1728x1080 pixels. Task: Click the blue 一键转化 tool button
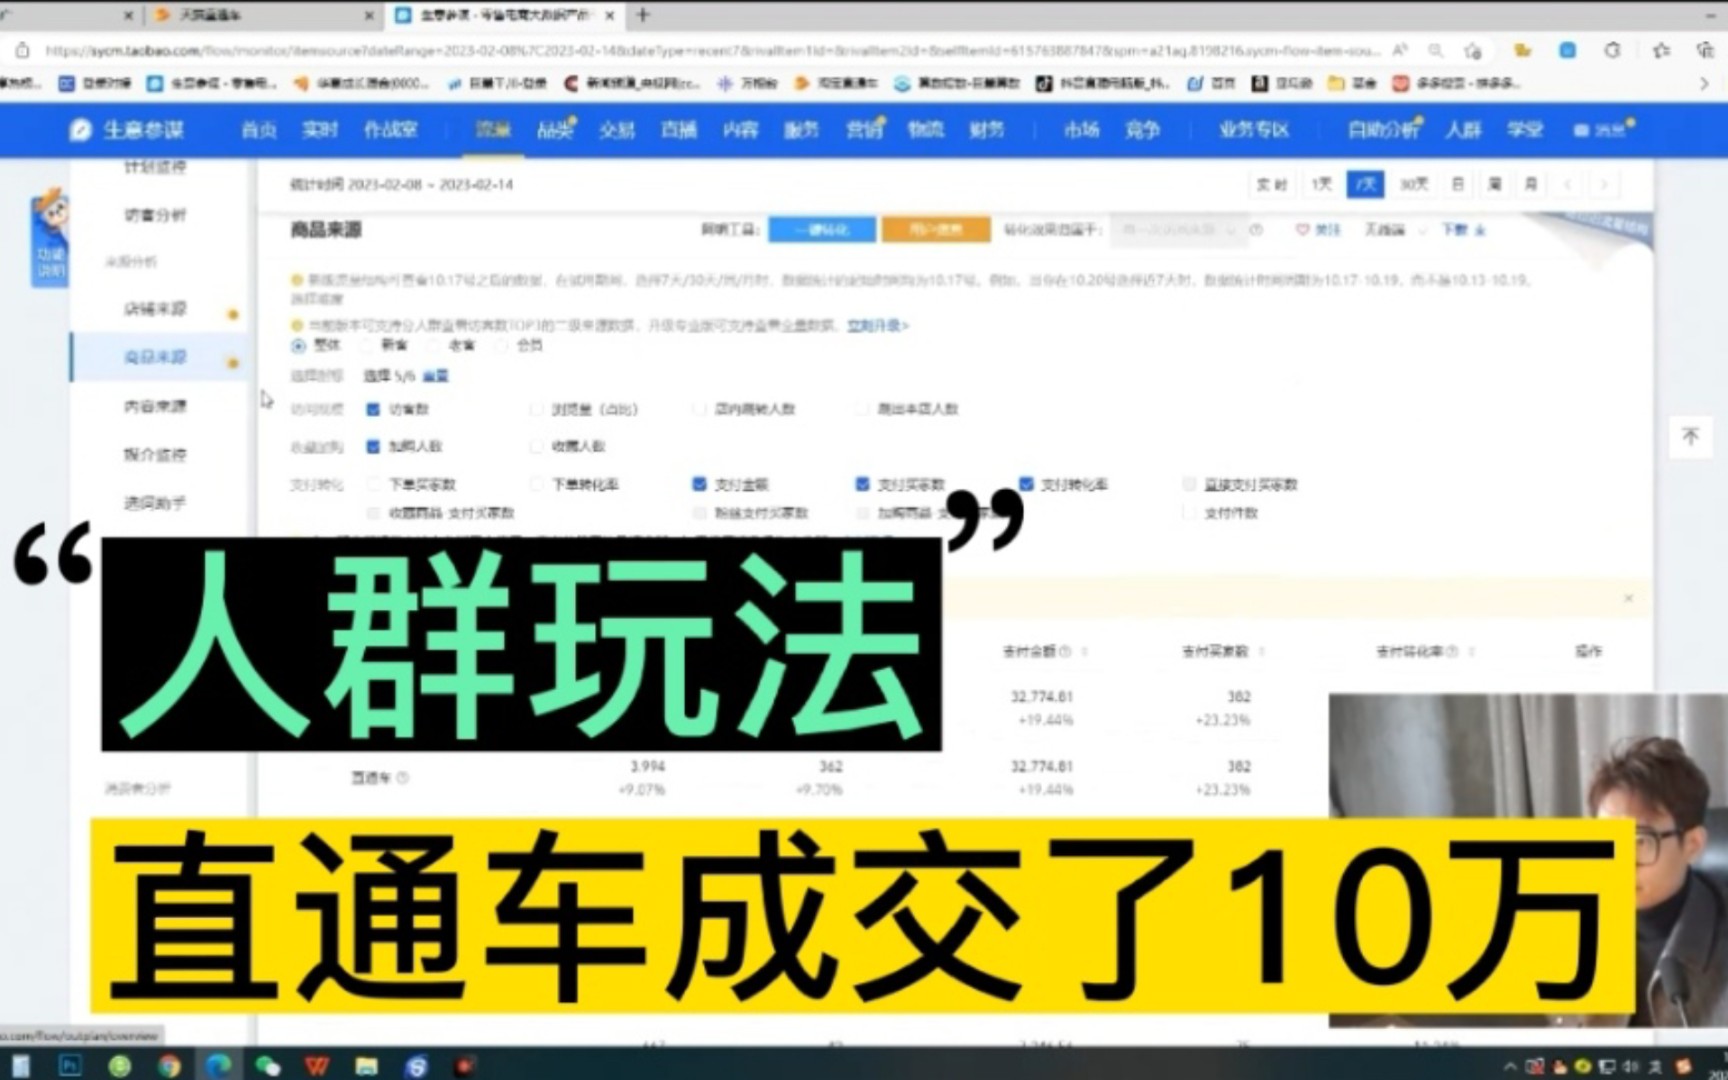(x=822, y=230)
